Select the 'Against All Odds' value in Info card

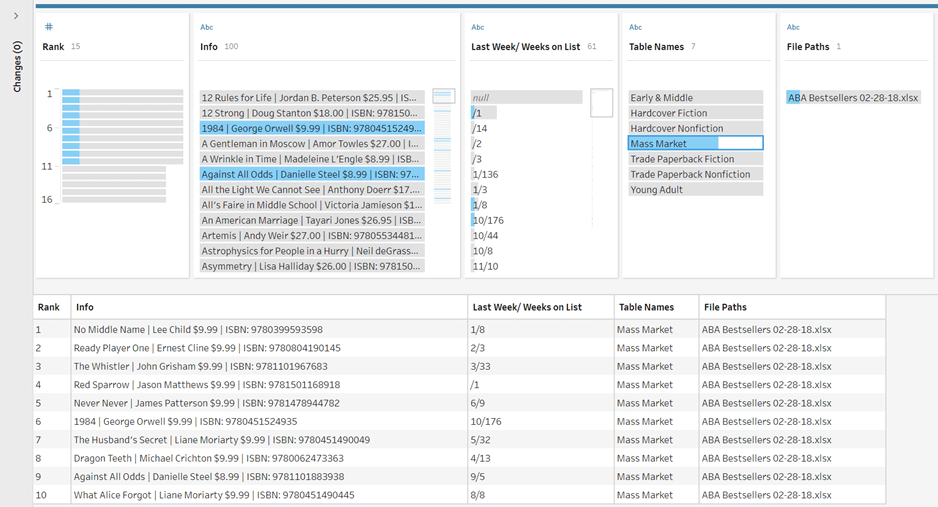pyautogui.click(x=312, y=174)
